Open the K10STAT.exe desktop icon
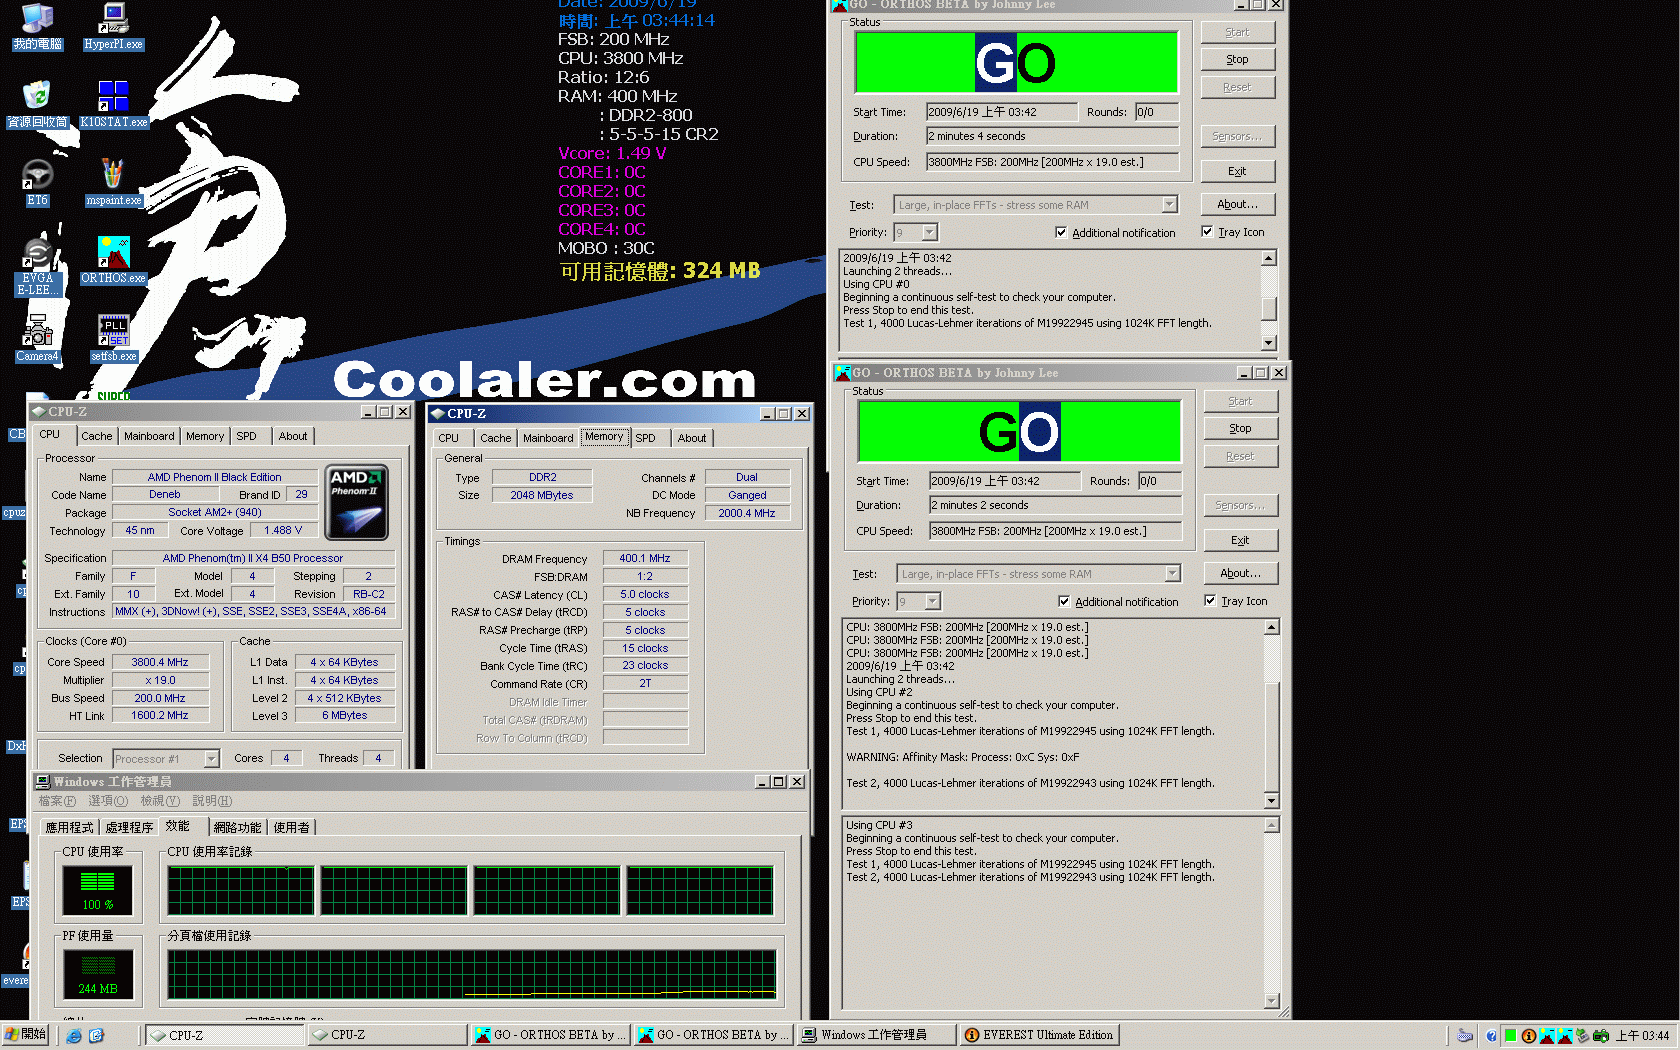1680x1050 pixels. click(113, 104)
